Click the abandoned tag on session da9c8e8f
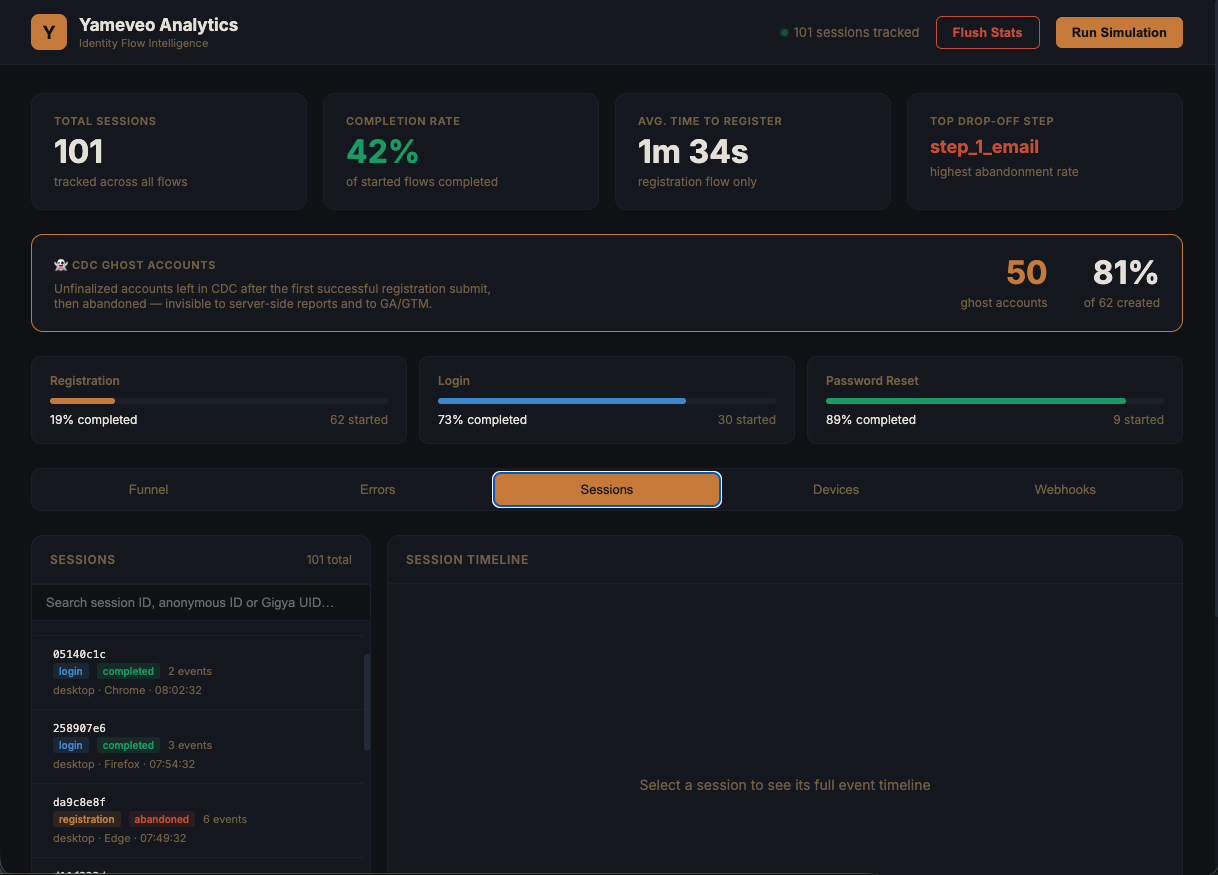Viewport: 1218px width, 875px height. pyautogui.click(x=162, y=819)
